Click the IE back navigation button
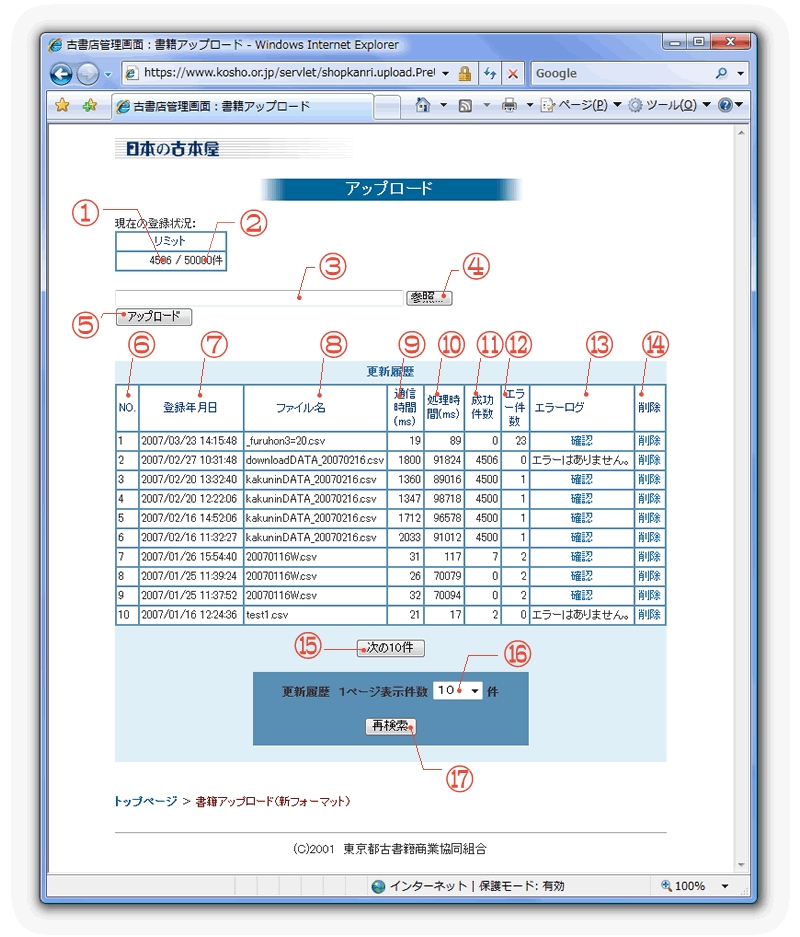Image resolution: width=800 pixels, height=937 pixels. click(62, 74)
